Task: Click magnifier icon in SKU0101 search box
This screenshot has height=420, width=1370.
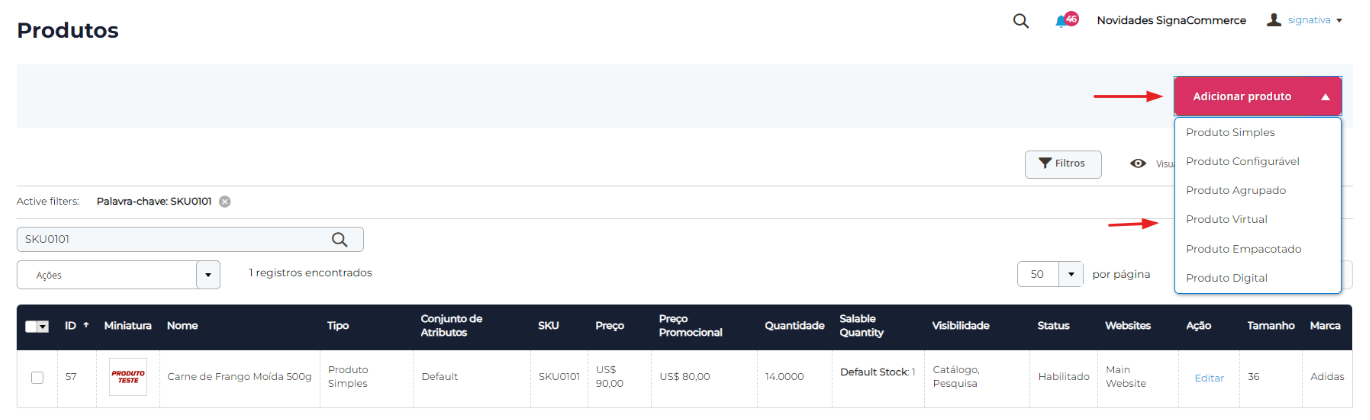Action: coord(340,239)
